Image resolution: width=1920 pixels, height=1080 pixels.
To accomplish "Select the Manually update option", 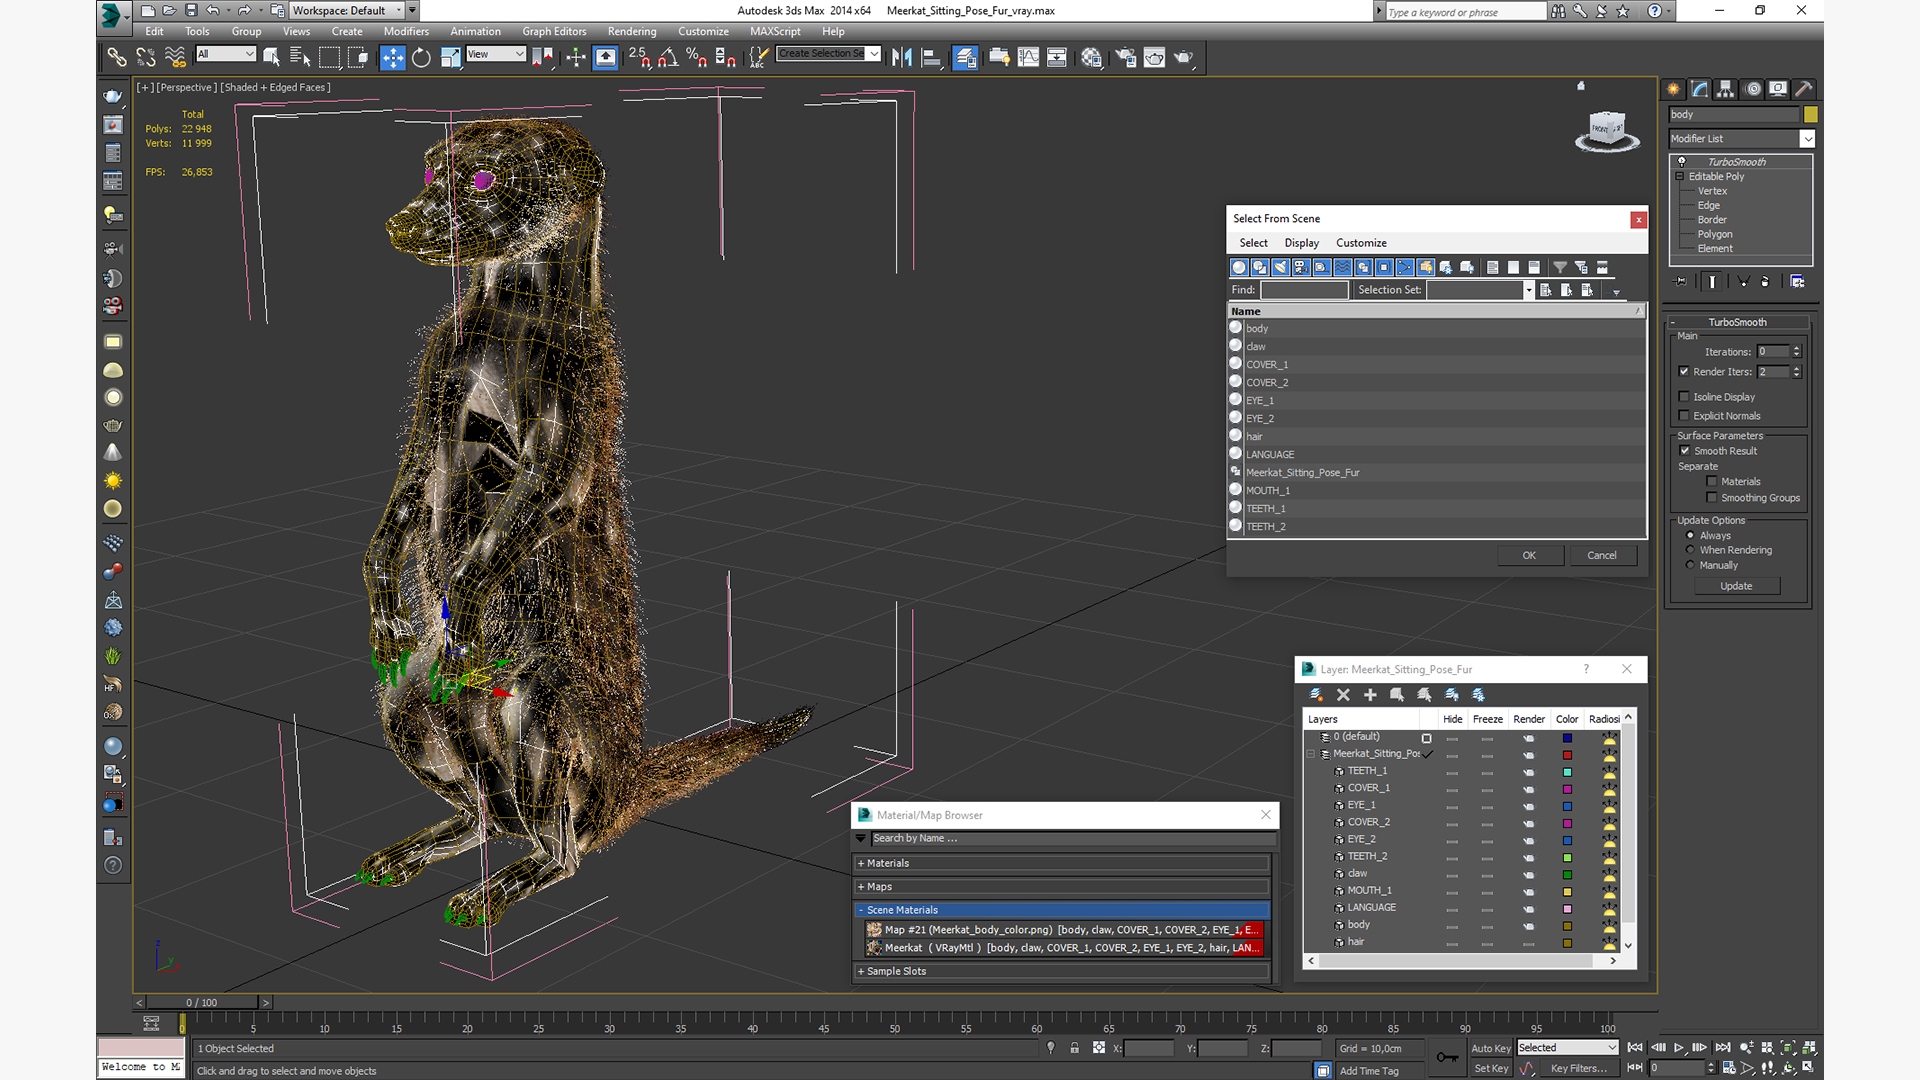I will [x=1691, y=565].
